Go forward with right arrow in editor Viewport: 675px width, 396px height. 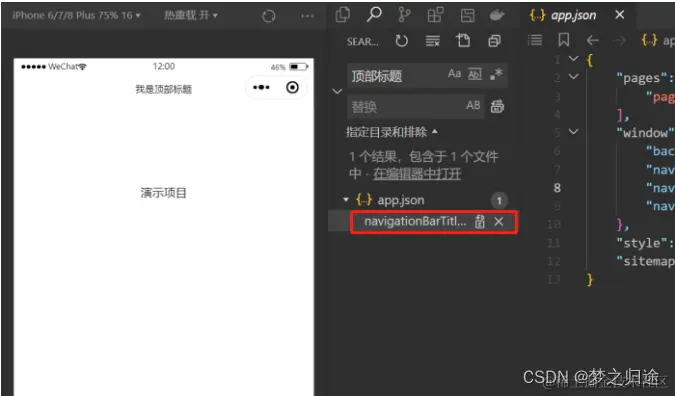pyautogui.click(x=619, y=41)
